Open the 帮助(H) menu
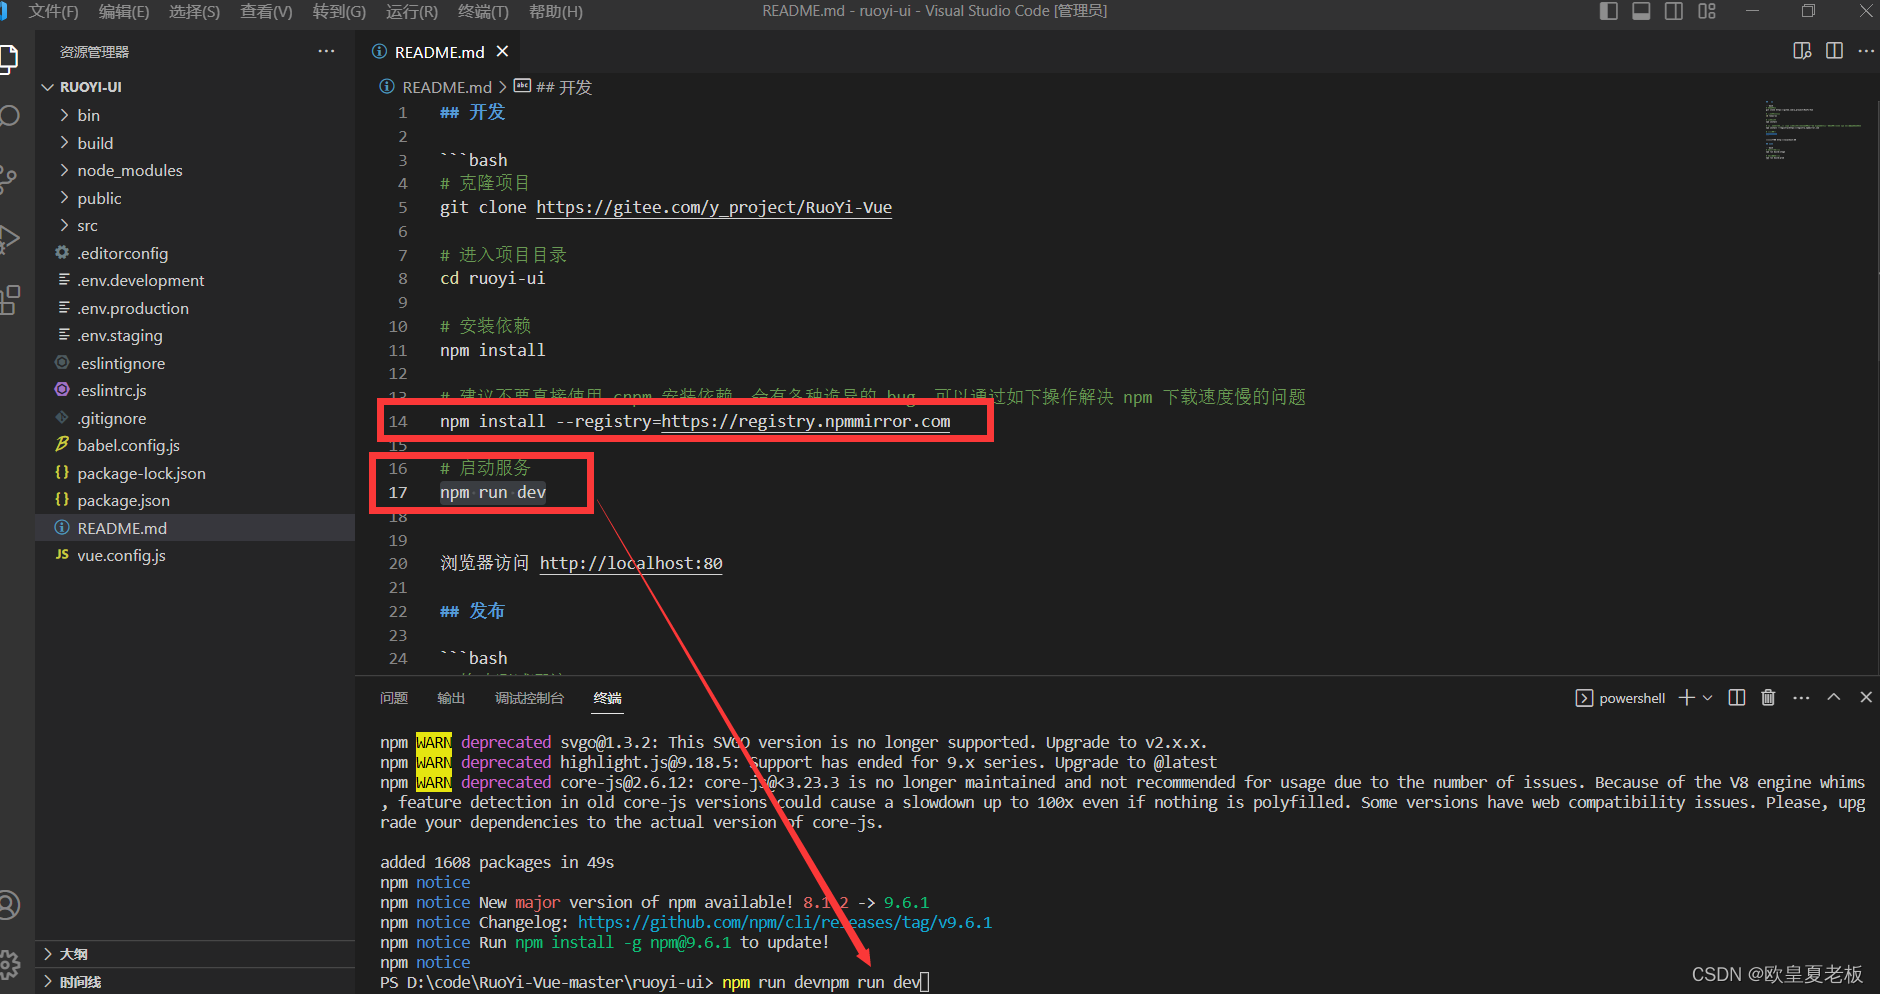1880x994 pixels. [x=555, y=11]
